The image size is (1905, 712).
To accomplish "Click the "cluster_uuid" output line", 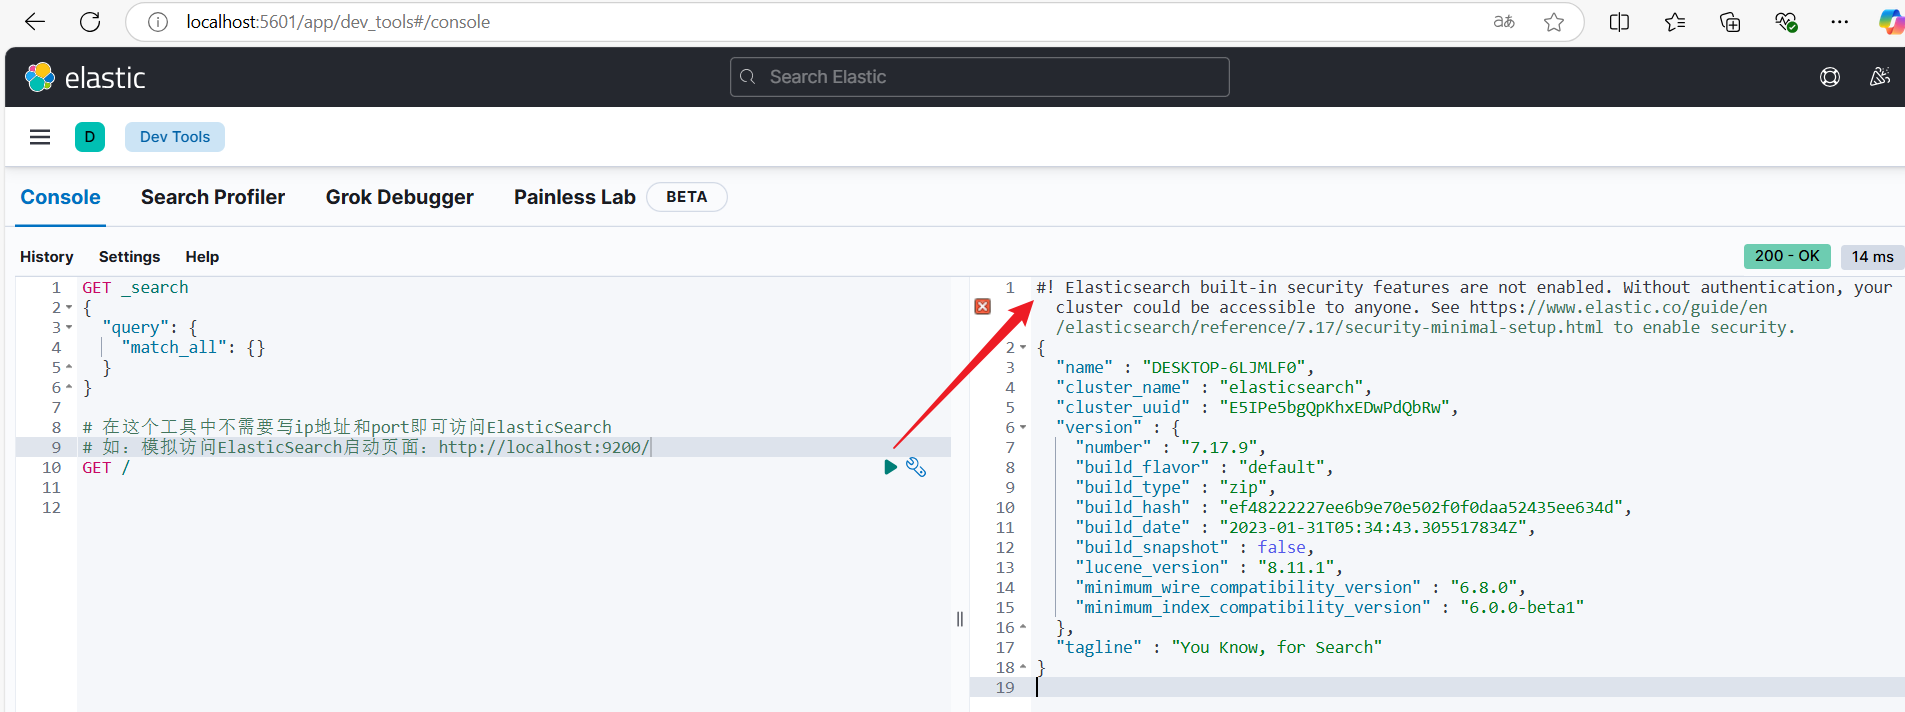I will pyautogui.click(x=1257, y=407).
